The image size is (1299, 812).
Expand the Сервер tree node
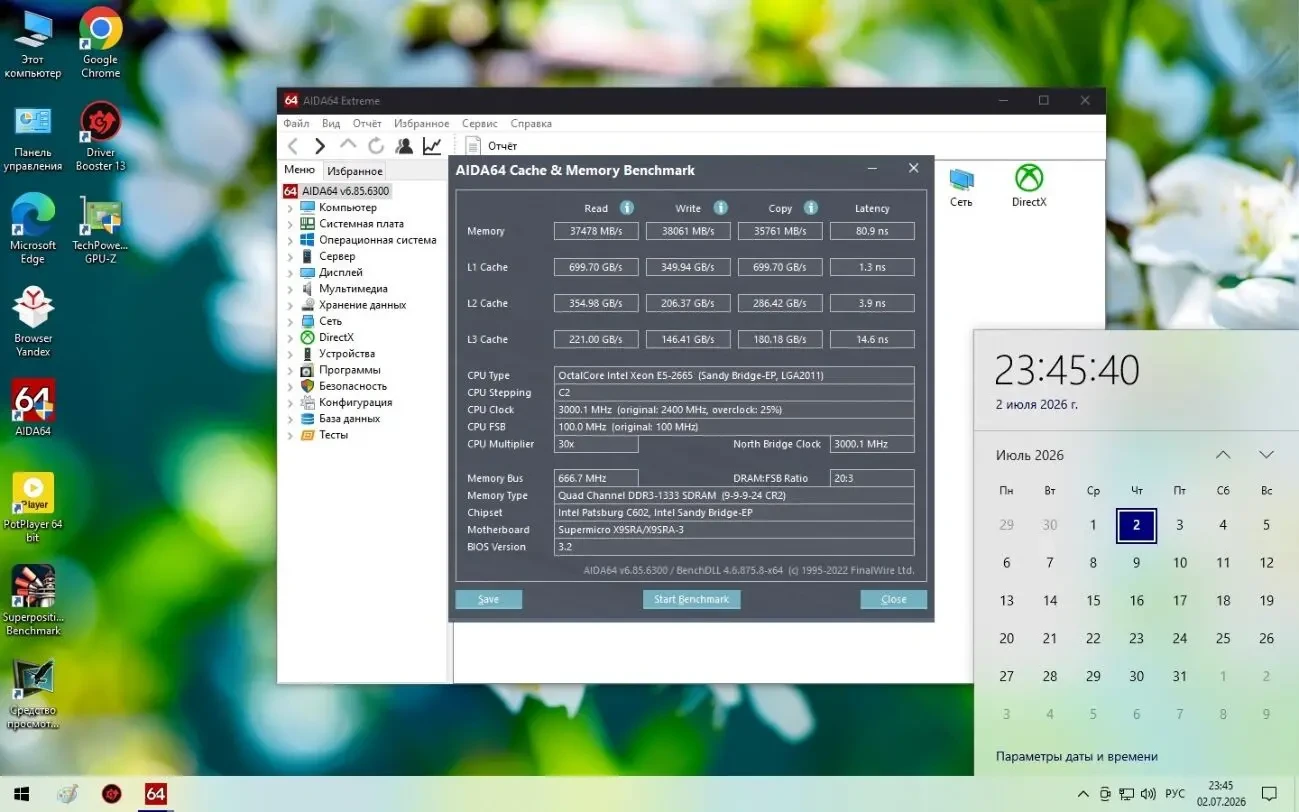(x=290, y=257)
